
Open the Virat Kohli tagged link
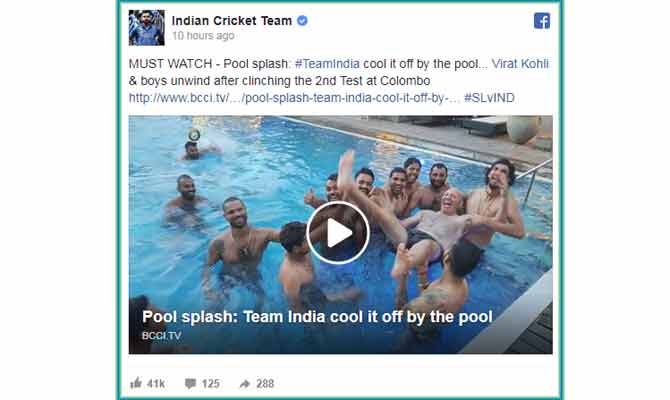click(x=520, y=64)
